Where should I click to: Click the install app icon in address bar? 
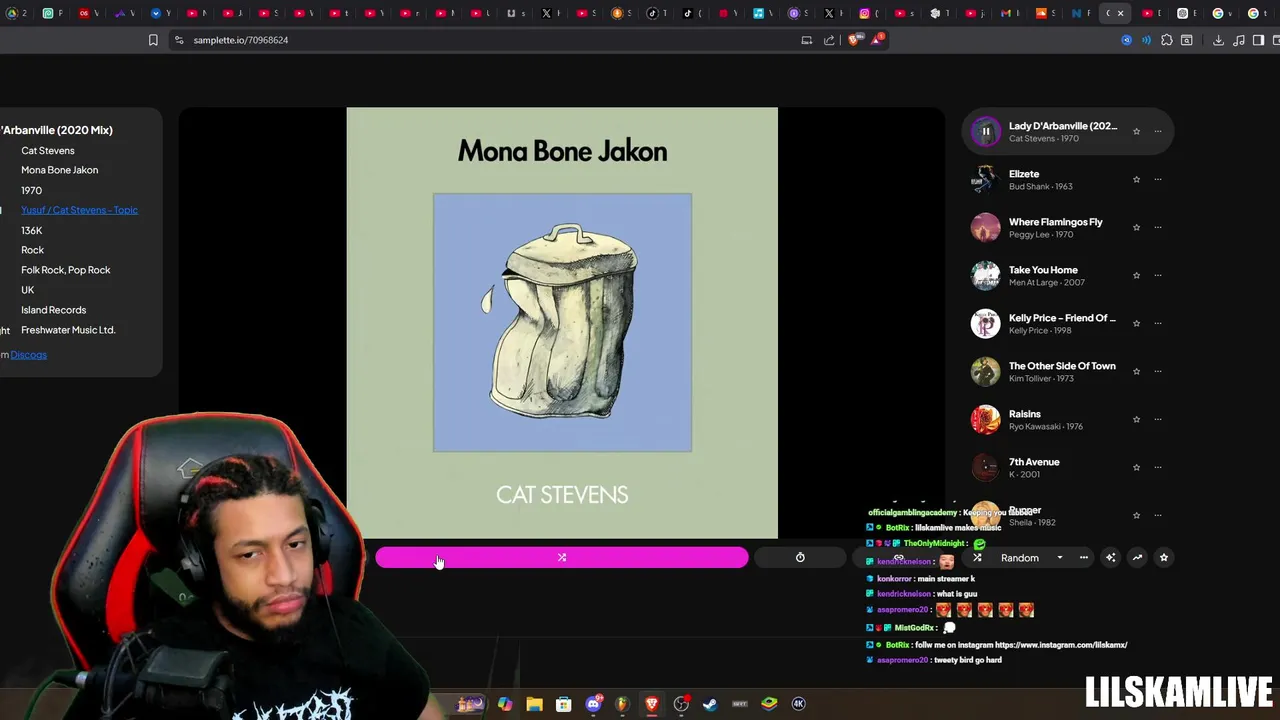tap(806, 40)
